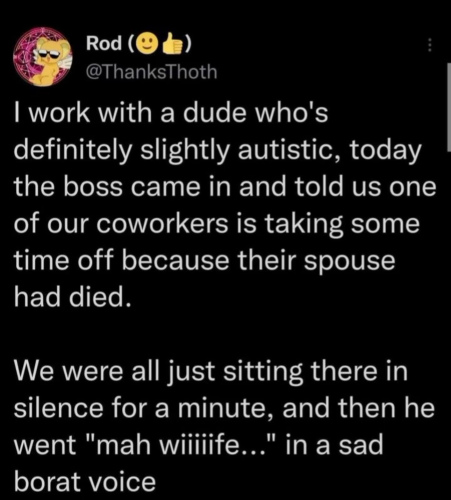Click the line "time off because their spouse"
Viewport: 451px width, 500px height.
point(204,260)
